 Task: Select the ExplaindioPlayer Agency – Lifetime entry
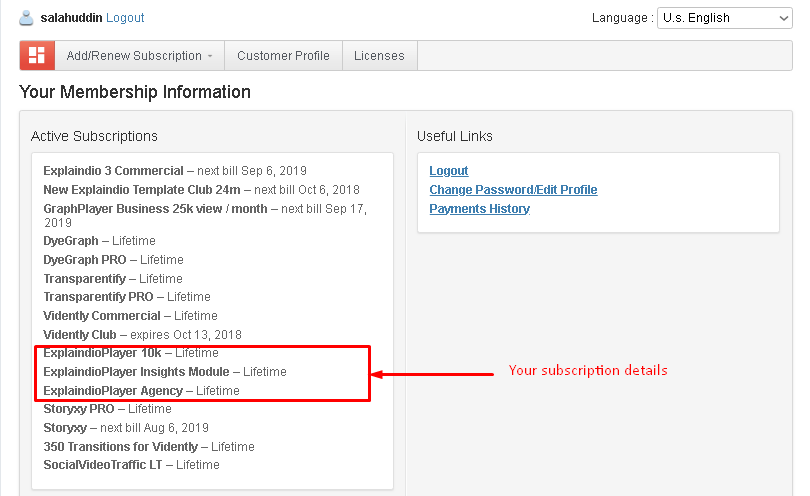point(141,391)
